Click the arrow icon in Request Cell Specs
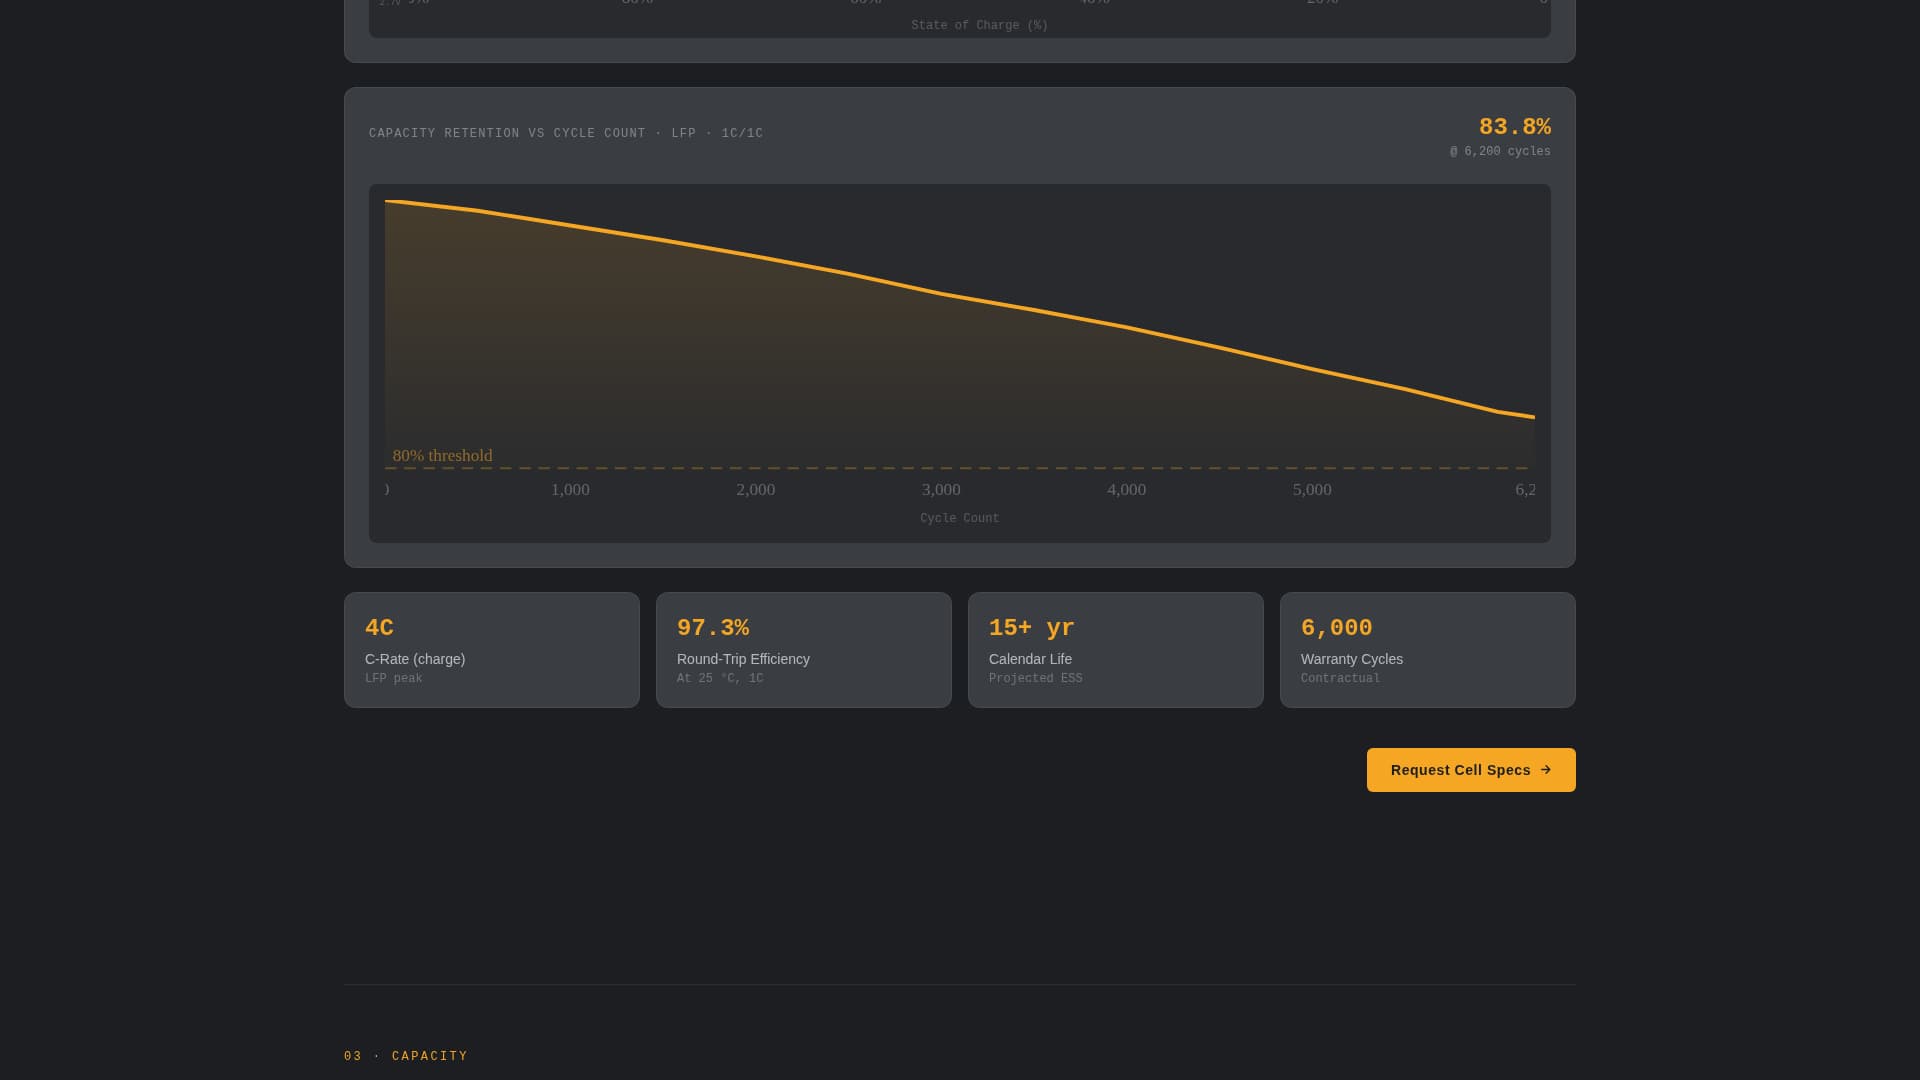 coord(1548,770)
